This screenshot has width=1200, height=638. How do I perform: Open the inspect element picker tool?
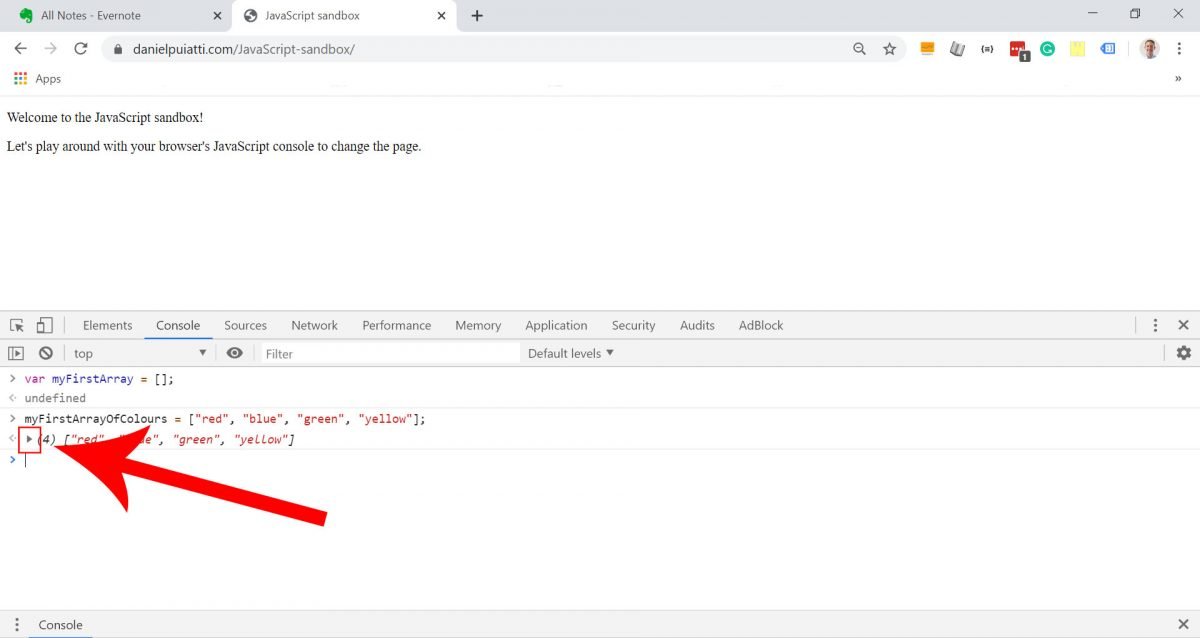point(17,325)
